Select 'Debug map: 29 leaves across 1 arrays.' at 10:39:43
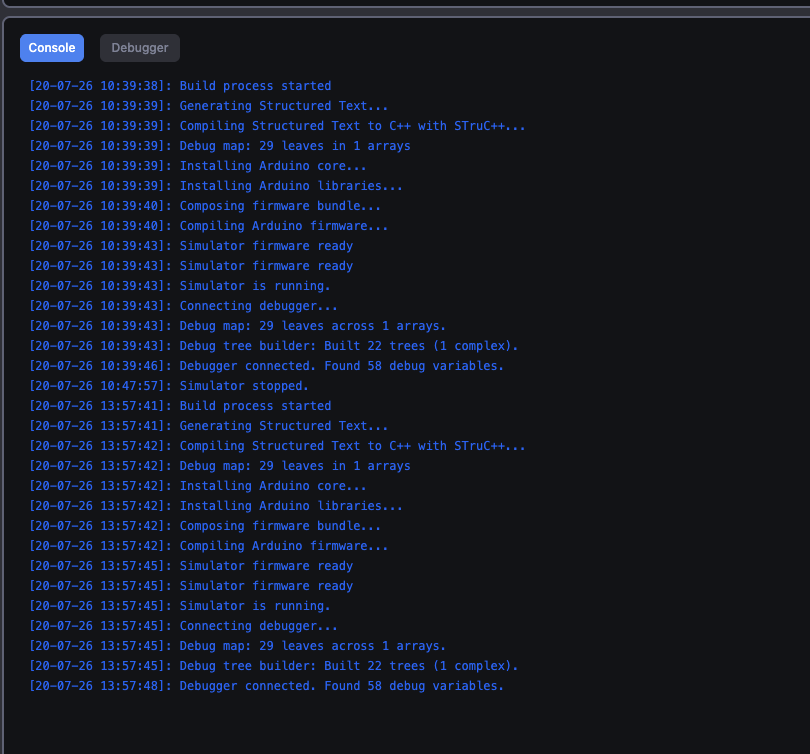Image resolution: width=810 pixels, height=754 pixels. [238, 326]
